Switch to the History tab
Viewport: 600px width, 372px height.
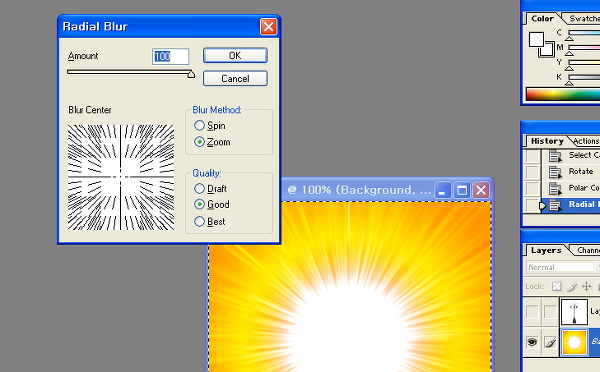click(547, 141)
